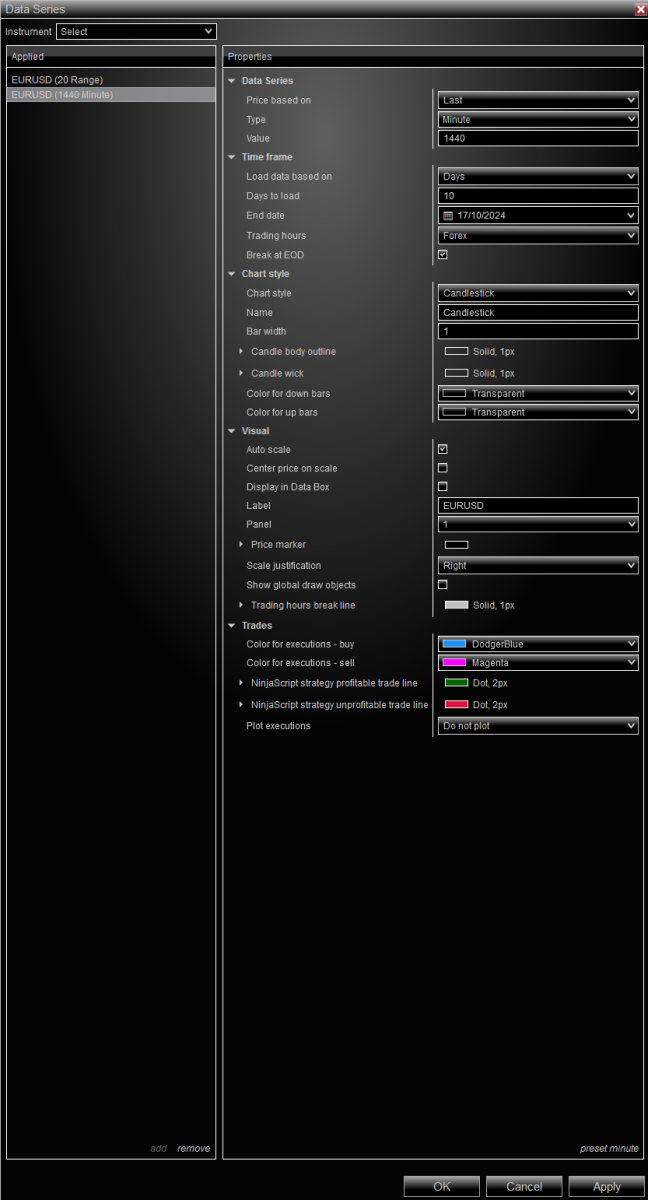The height and width of the screenshot is (1200, 648).
Task: Expand NinjaScript strategy unprofitable trade line
Action: (x=241, y=705)
